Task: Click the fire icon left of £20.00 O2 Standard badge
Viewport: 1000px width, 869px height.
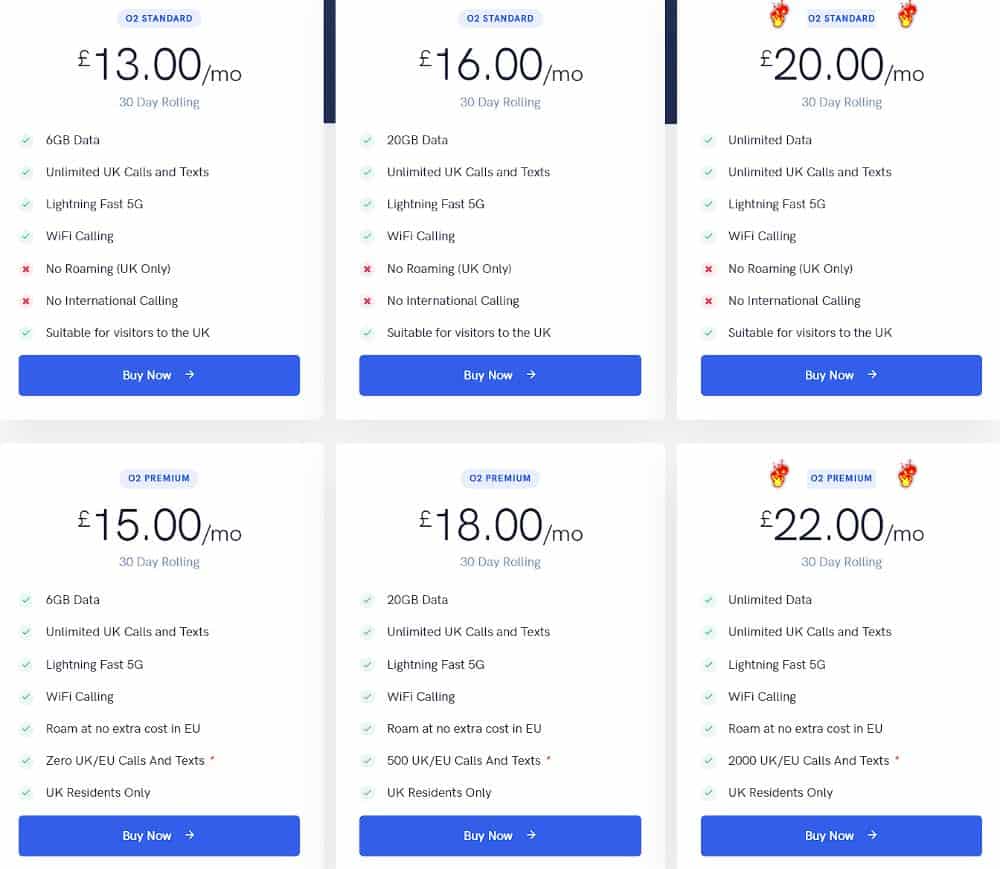Action: (778, 16)
